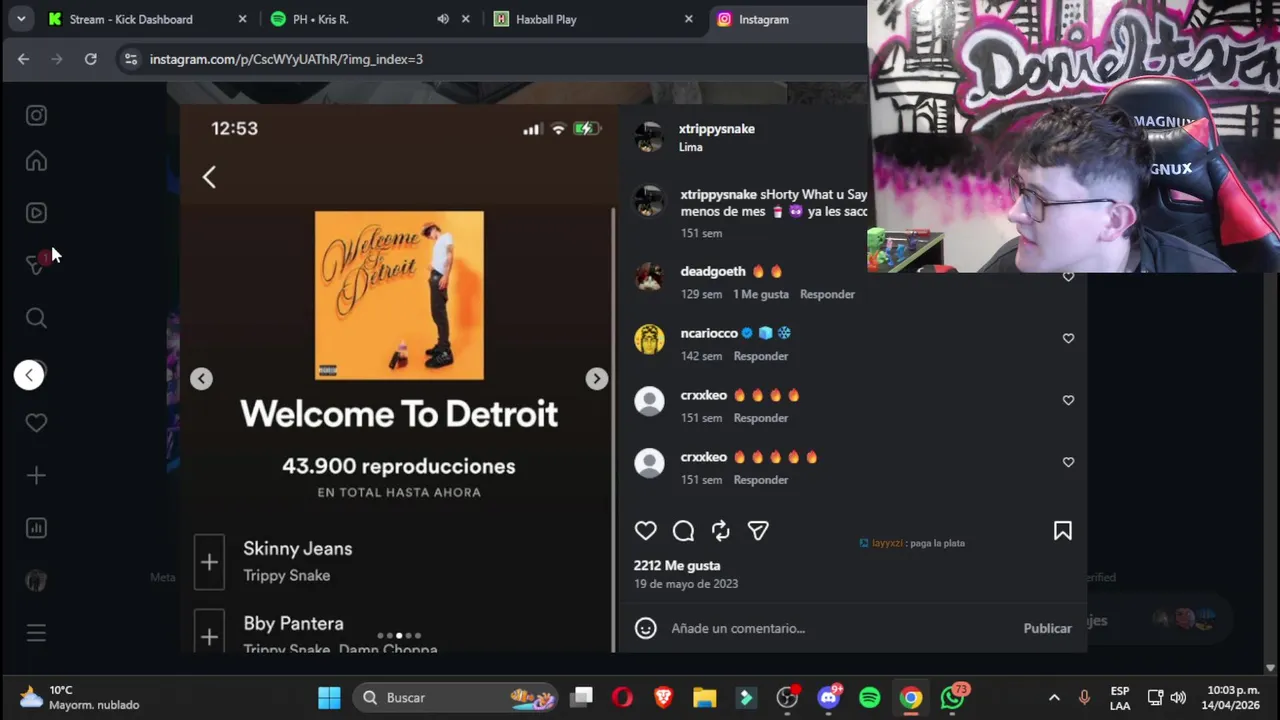1280x720 pixels.
Task: Mute the audio on the Spotify tab
Action: (443, 19)
